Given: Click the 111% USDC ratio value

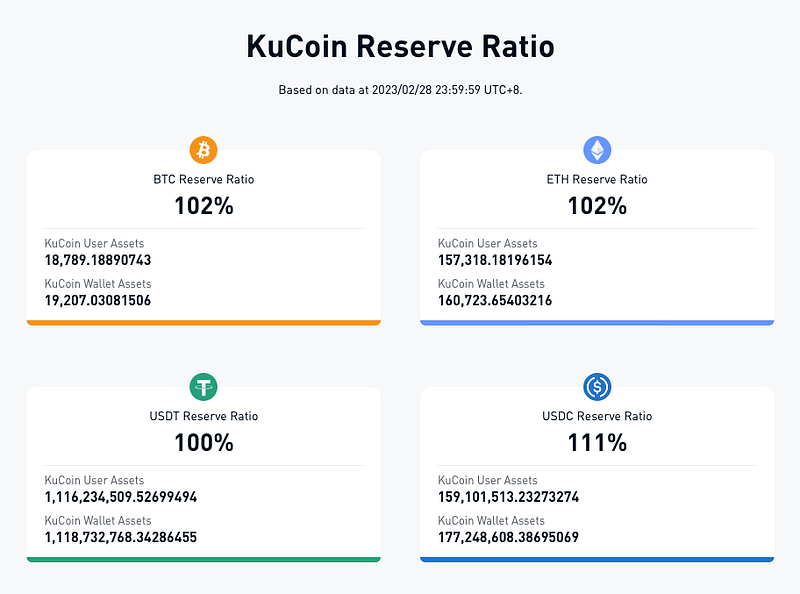Looking at the screenshot, I should pos(597,442).
